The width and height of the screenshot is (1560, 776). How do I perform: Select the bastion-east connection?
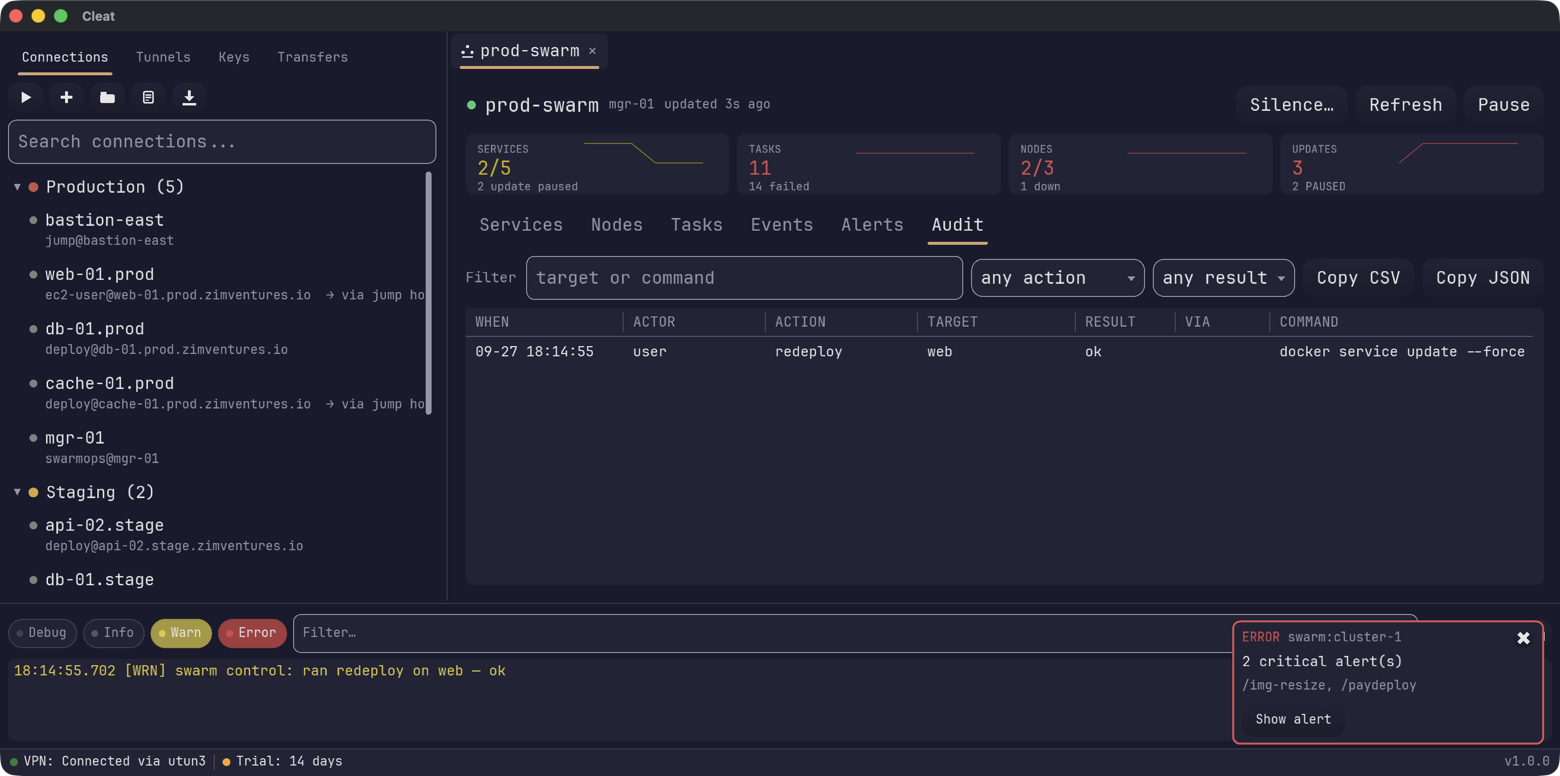(x=222, y=229)
